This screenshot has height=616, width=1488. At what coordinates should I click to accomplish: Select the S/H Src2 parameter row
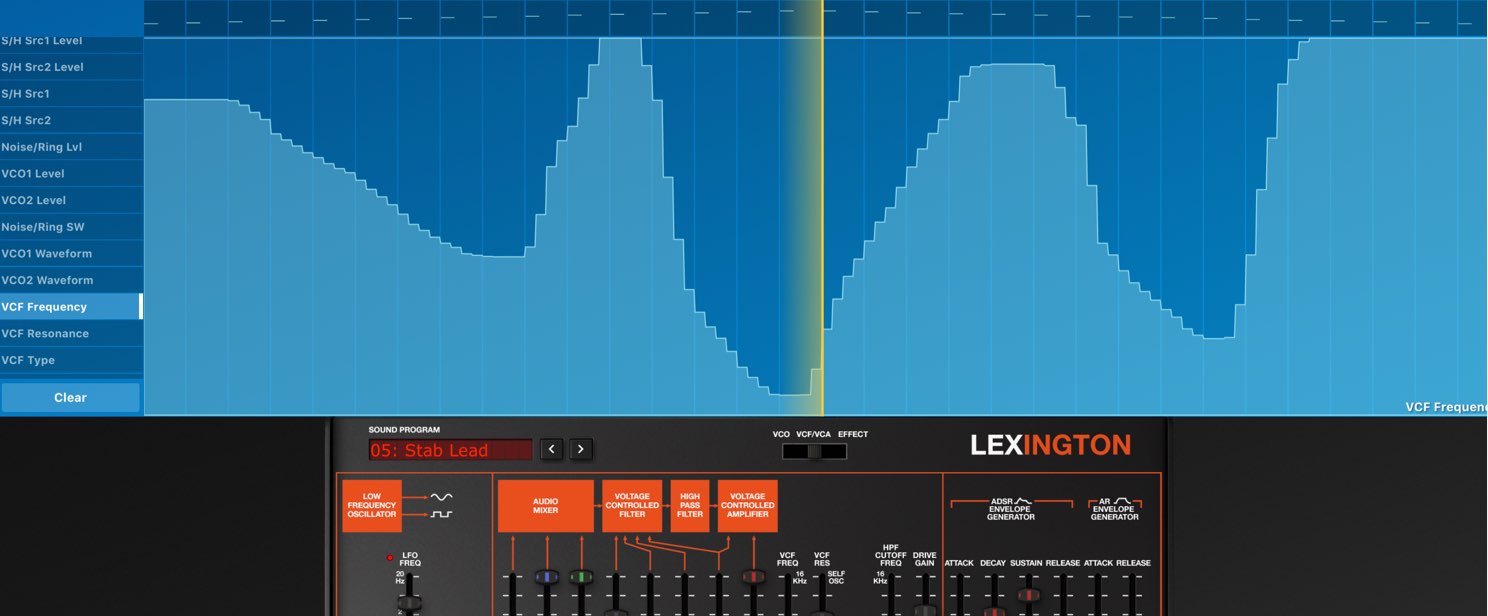pos(71,120)
